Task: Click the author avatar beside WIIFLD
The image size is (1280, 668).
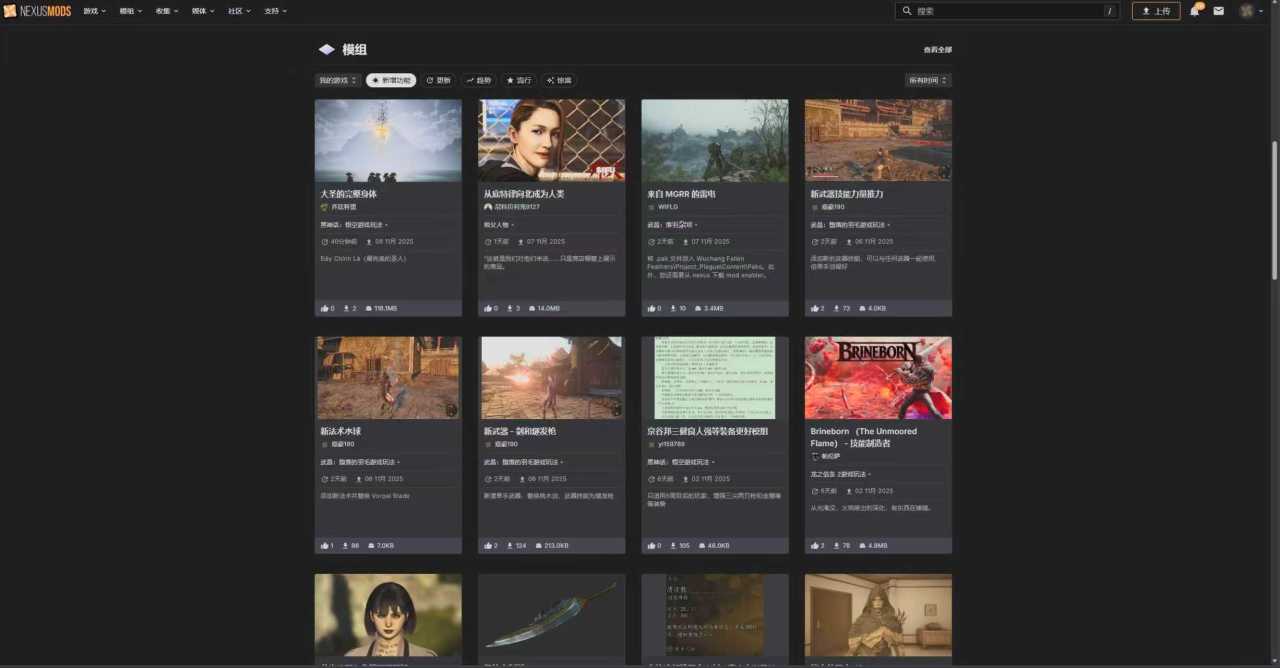Action: point(651,207)
